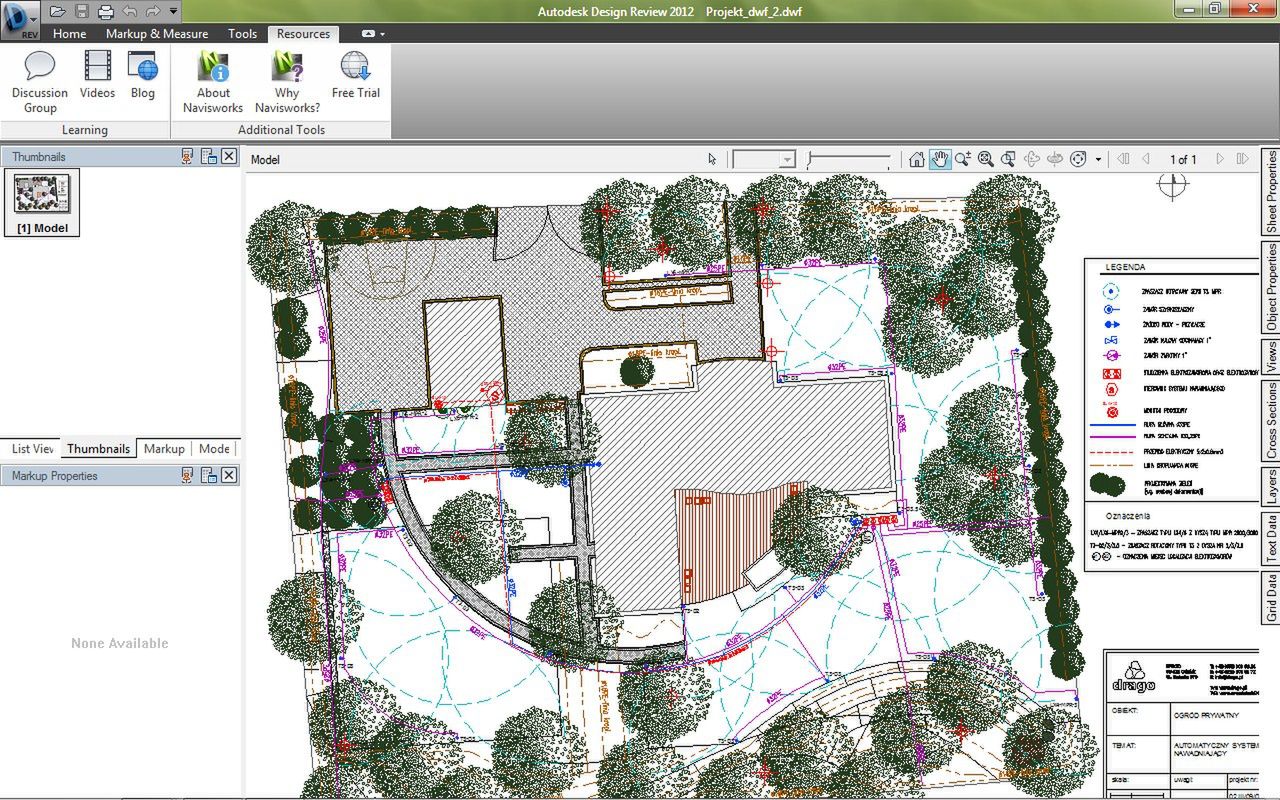The height and width of the screenshot is (800, 1280).
Task: Select the Pan hand tool
Action: pos(940,159)
